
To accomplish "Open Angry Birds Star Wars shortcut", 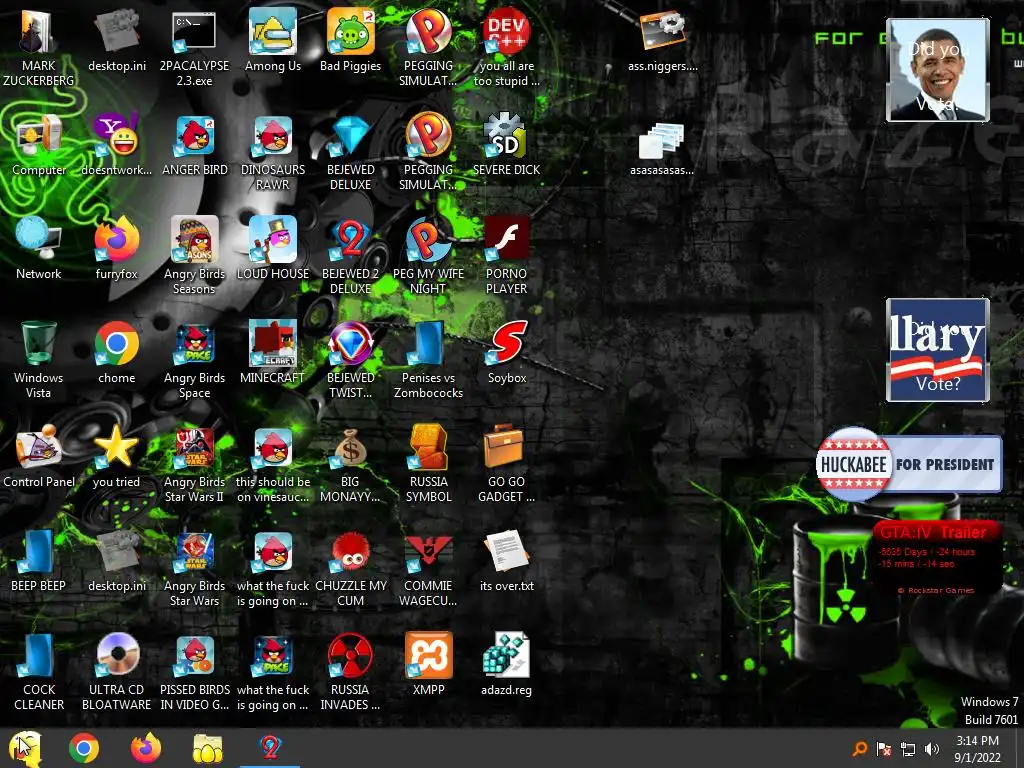I will pyautogui.click(x=195, y=567).
